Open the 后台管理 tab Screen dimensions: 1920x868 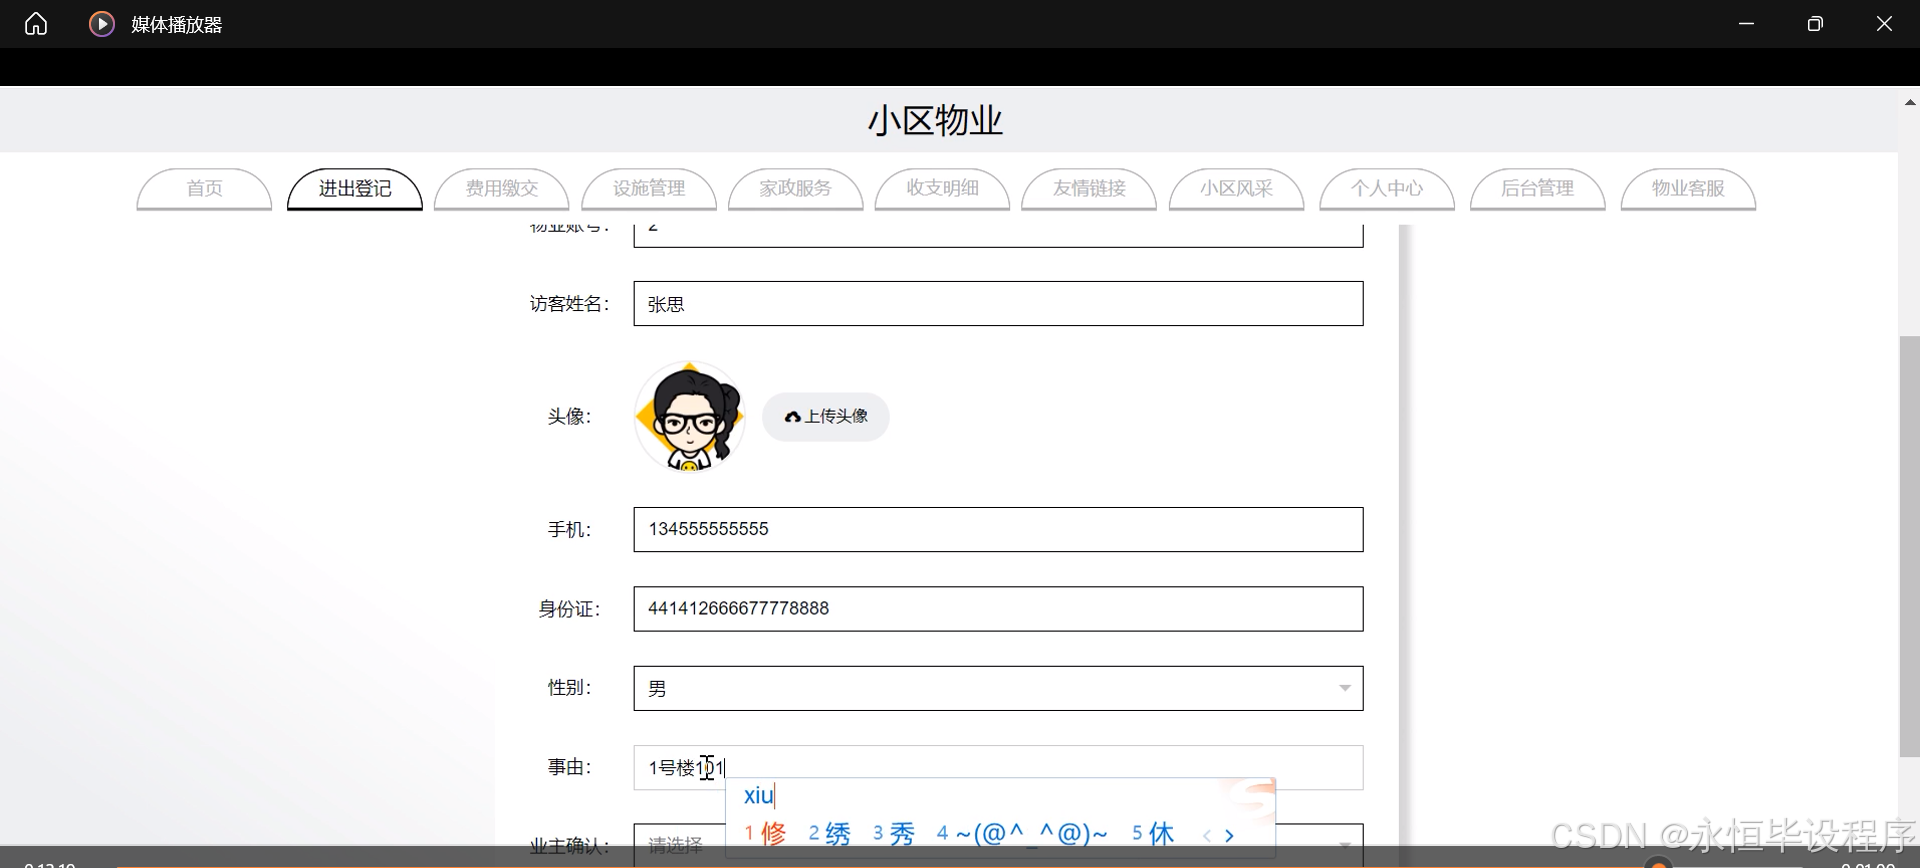pos(1538,188)
